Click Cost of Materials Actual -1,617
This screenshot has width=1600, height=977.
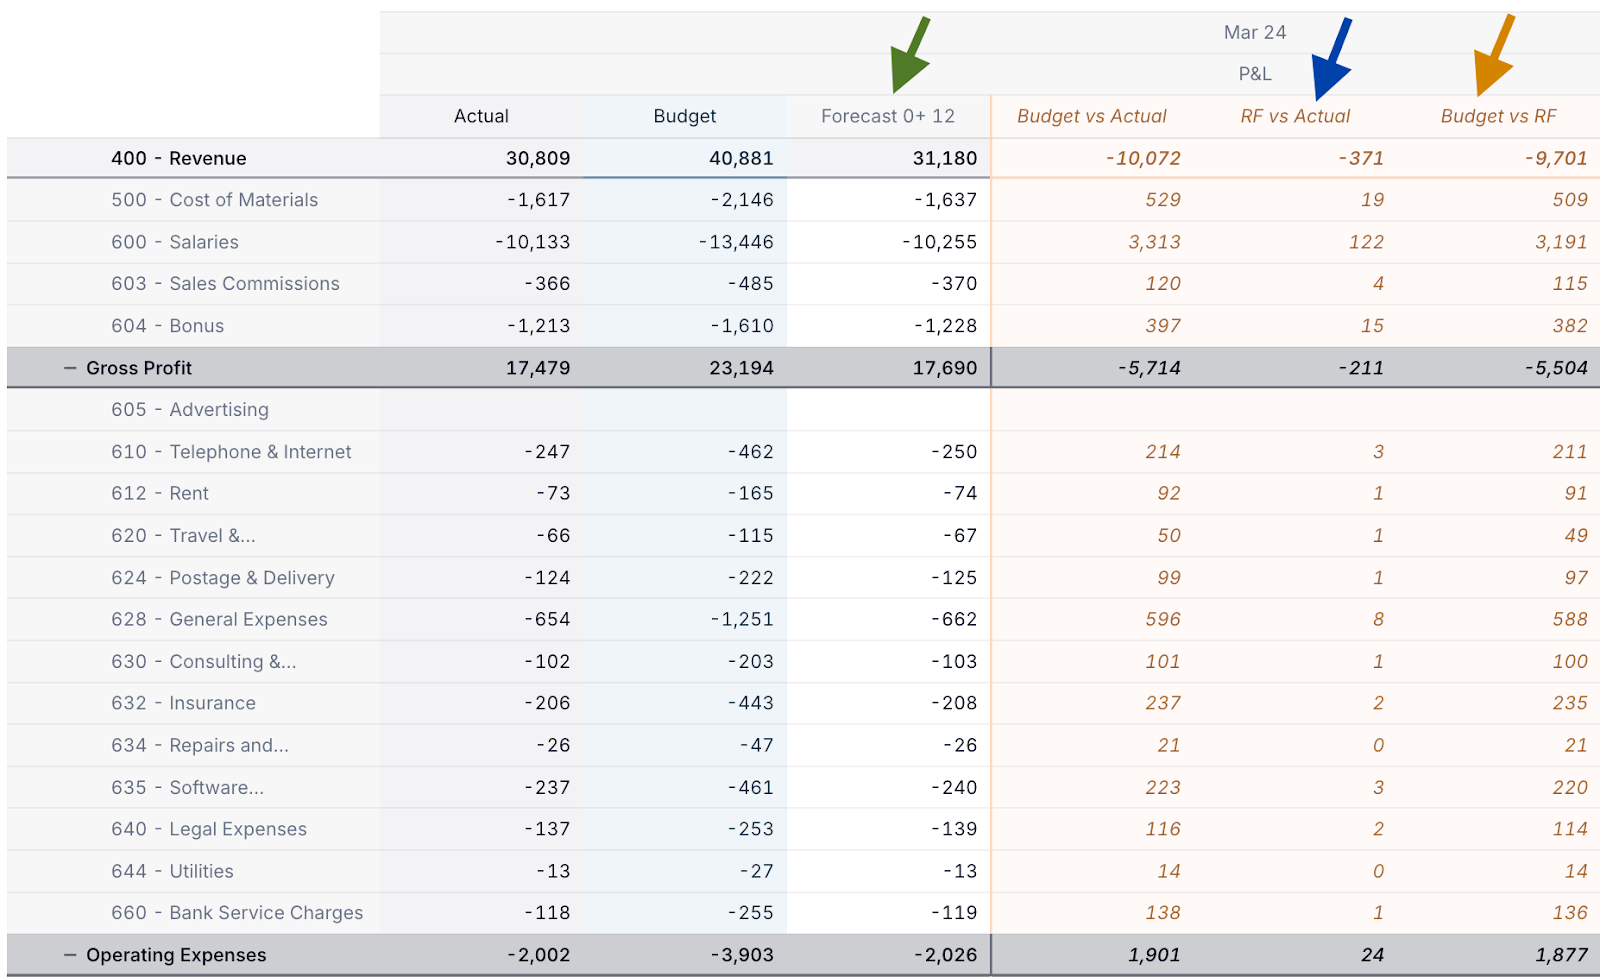coord(538,200)
